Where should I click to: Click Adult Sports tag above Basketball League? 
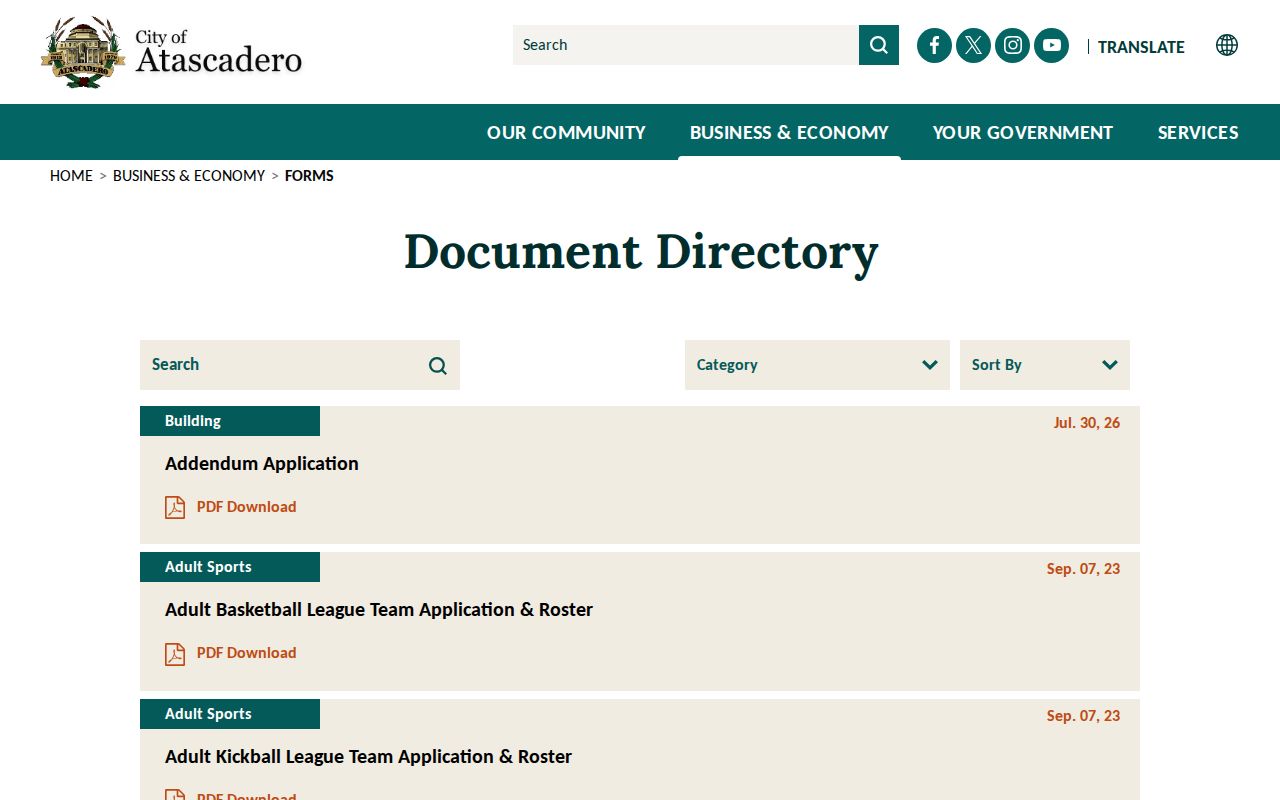coord(230,567)
